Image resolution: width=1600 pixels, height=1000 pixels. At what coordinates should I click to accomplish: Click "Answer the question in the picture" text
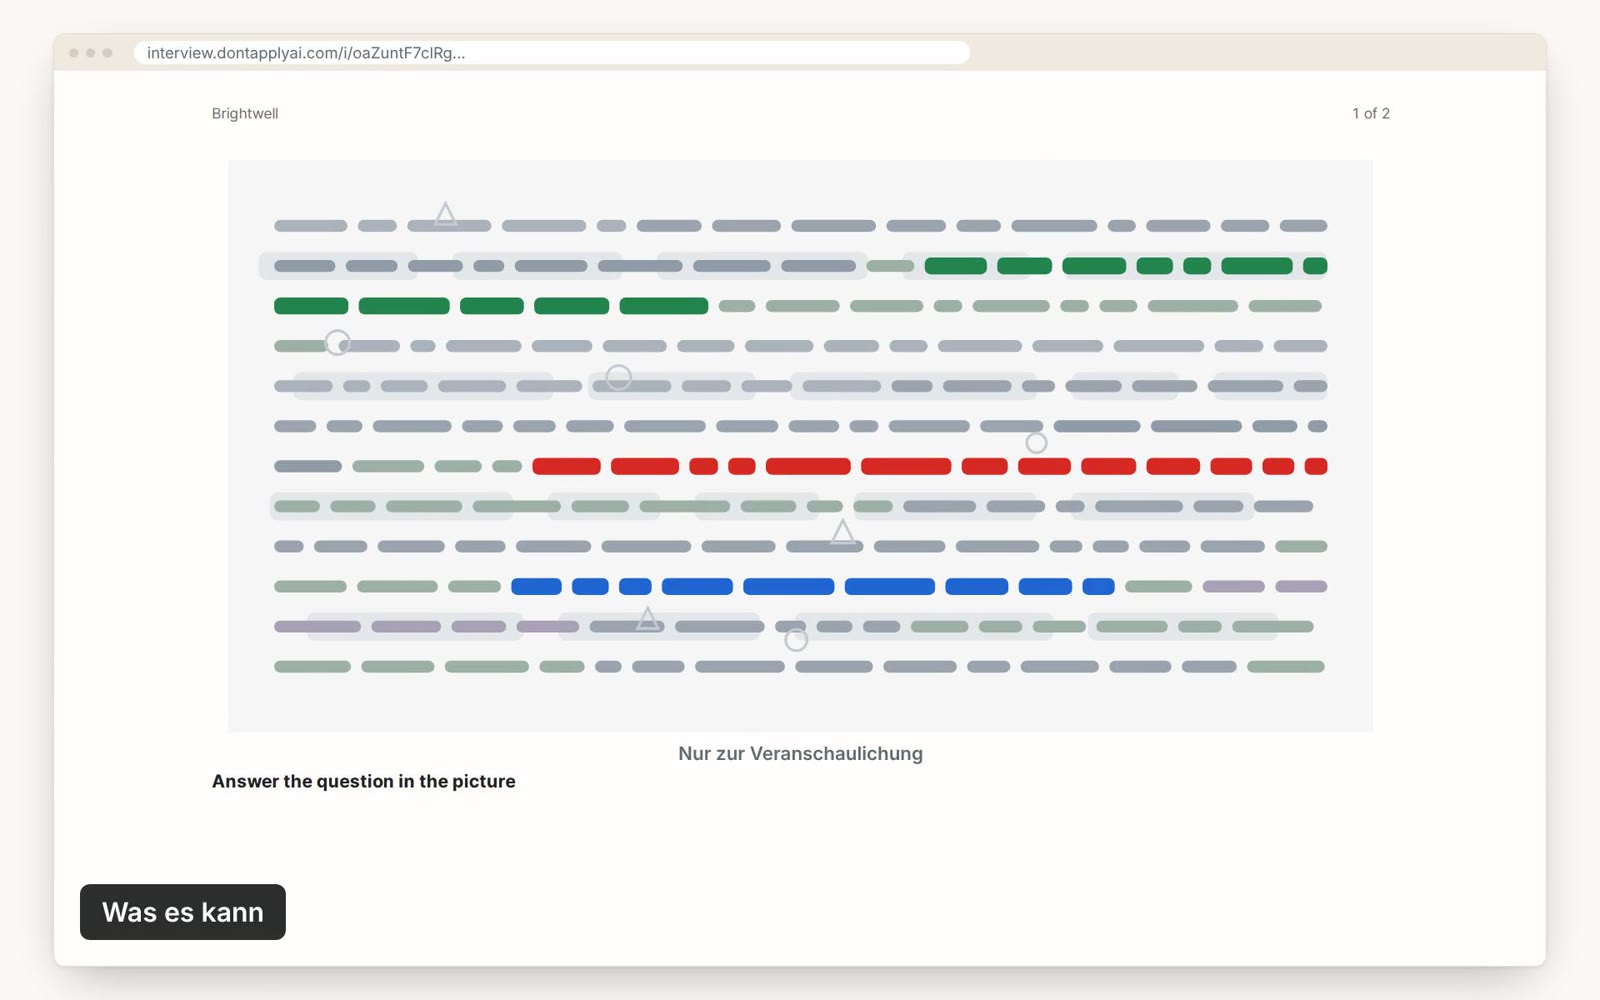click(x=364, y=782)
